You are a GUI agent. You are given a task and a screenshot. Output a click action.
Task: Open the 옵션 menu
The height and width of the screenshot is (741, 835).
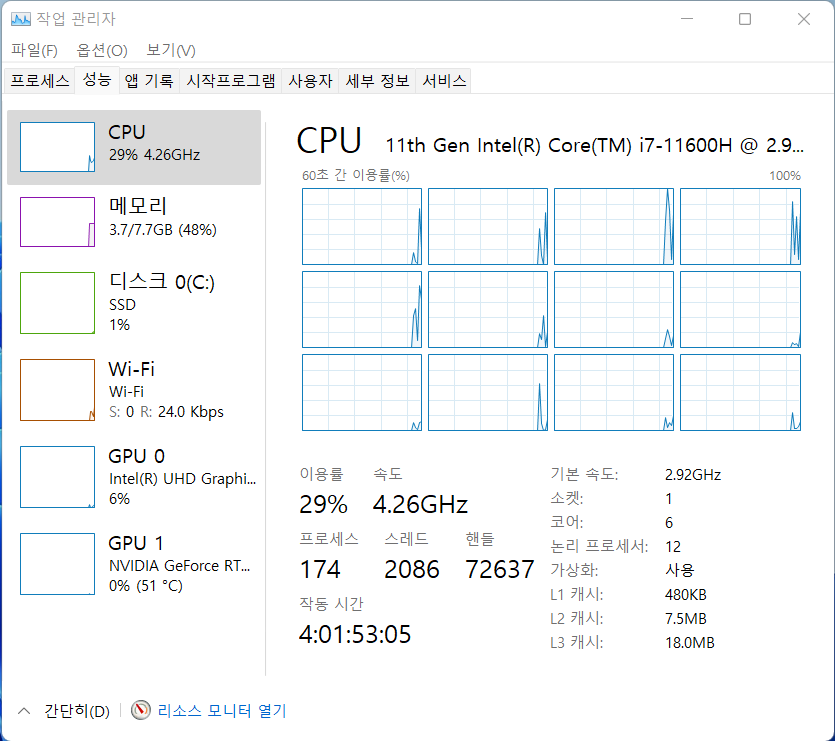tap(102, 50)
